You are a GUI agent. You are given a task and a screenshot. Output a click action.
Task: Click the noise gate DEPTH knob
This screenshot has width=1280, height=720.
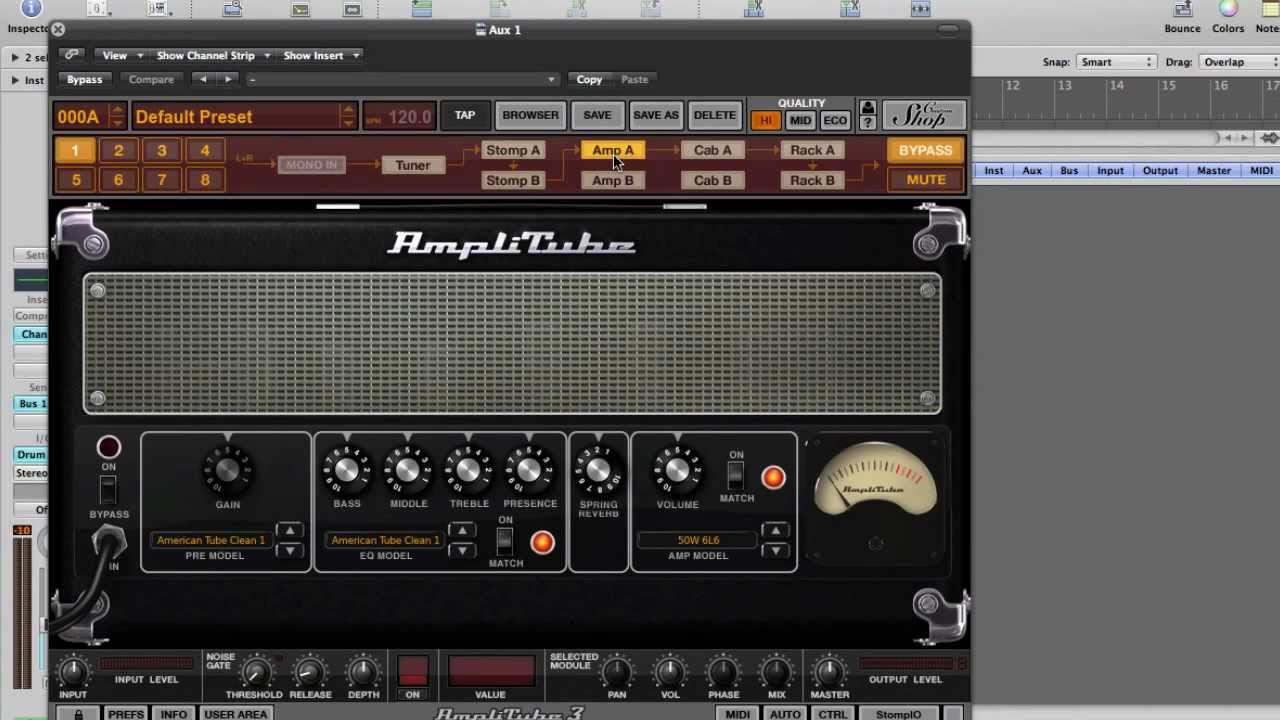point(363,672)
